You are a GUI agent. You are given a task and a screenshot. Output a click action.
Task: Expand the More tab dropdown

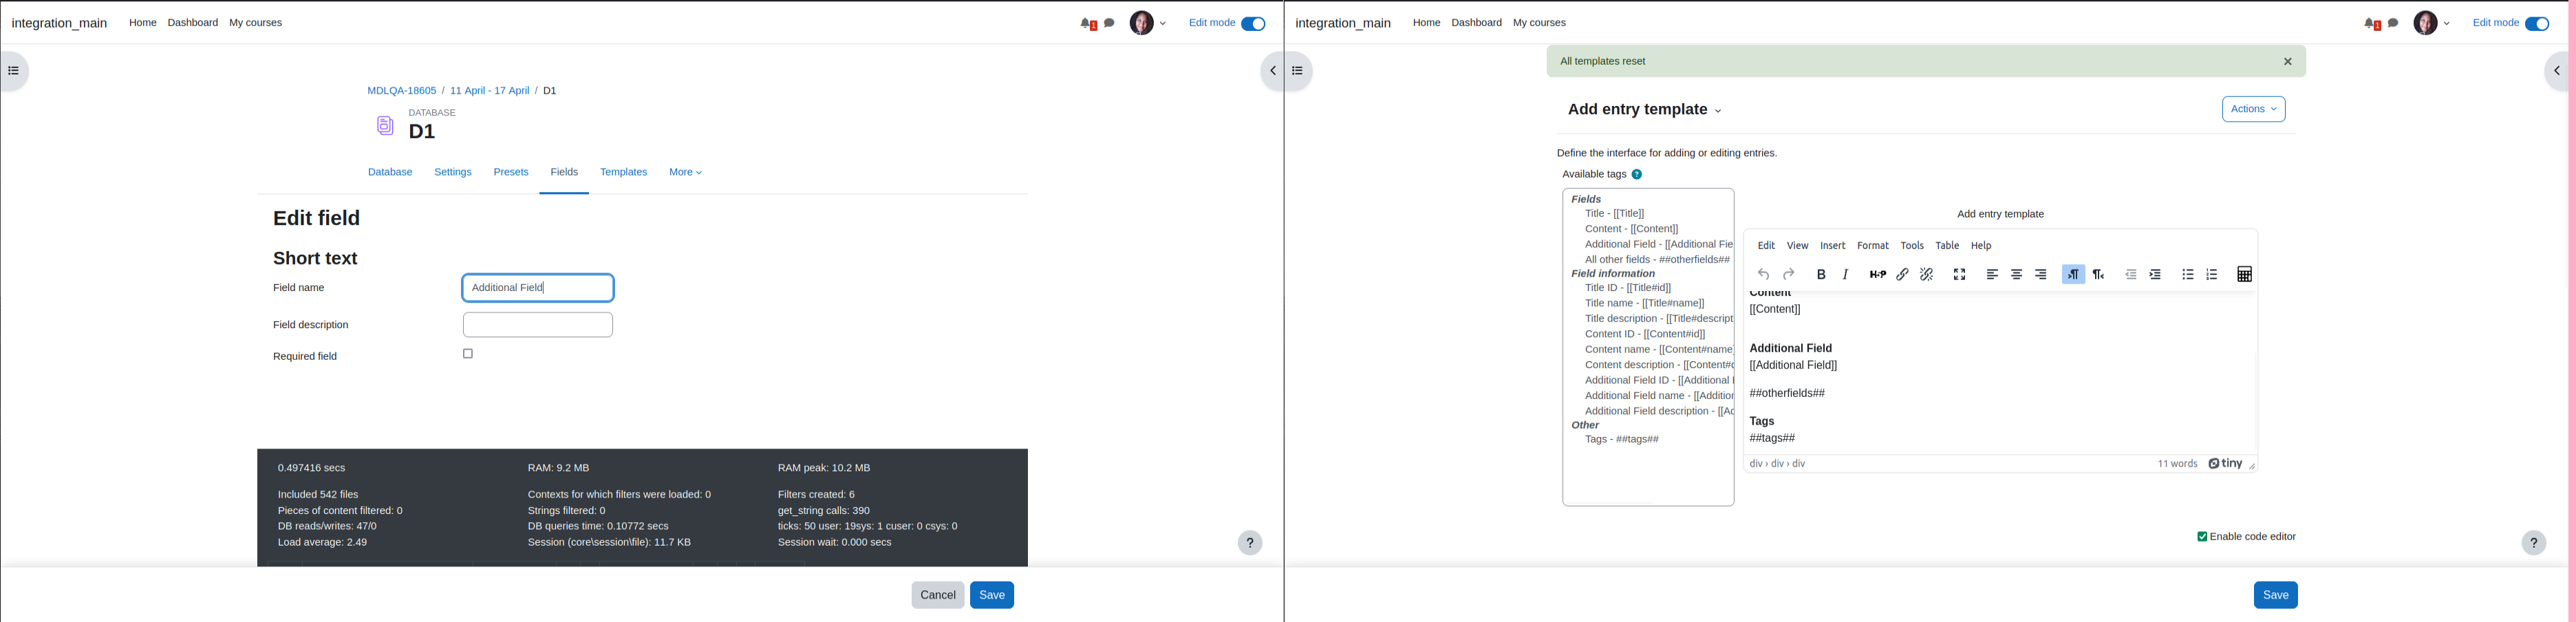(x=685, y=172)
